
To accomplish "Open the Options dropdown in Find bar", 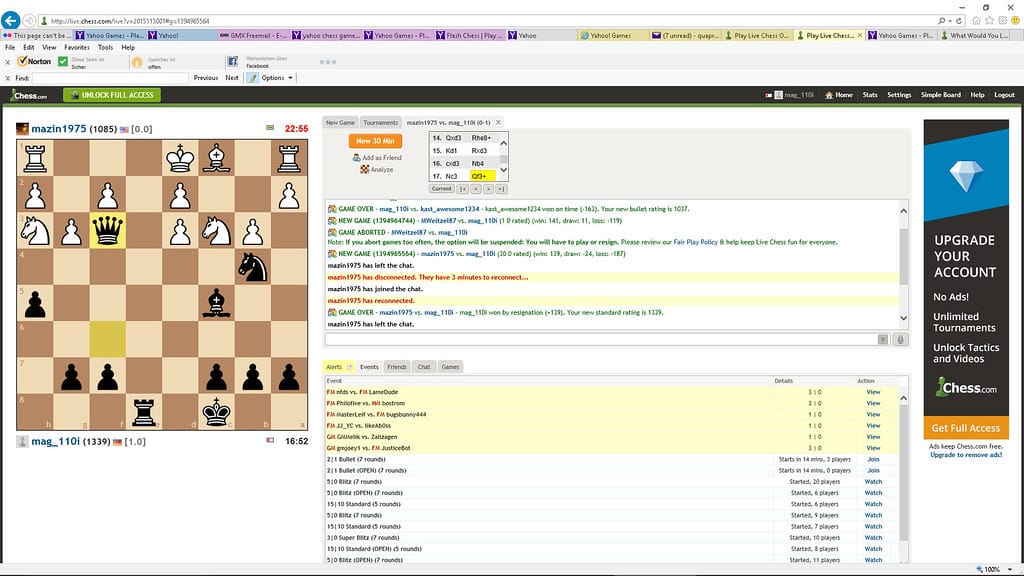I will pos(278,78).
